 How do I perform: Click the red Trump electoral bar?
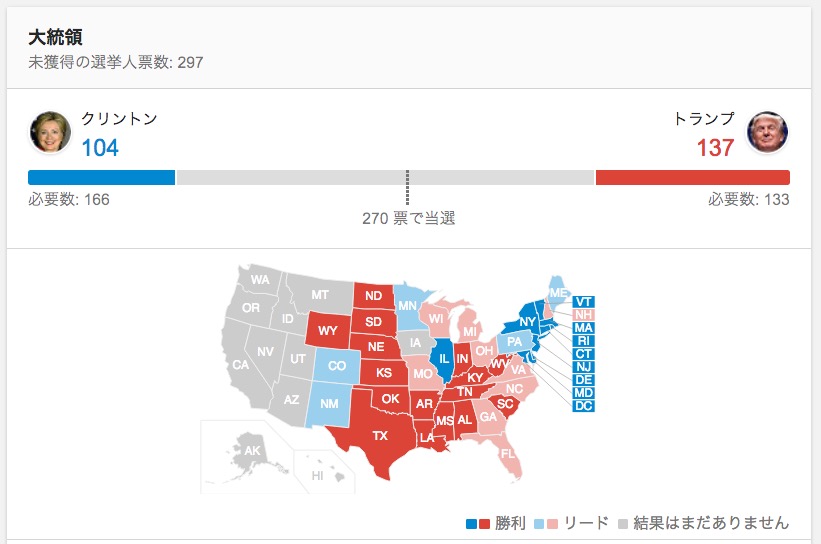pos(692,178)
